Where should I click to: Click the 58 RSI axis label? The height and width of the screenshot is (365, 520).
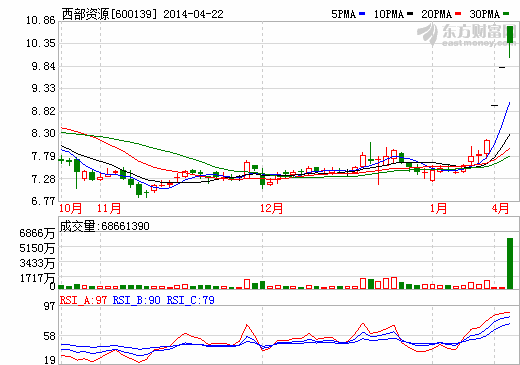point(50,336)
